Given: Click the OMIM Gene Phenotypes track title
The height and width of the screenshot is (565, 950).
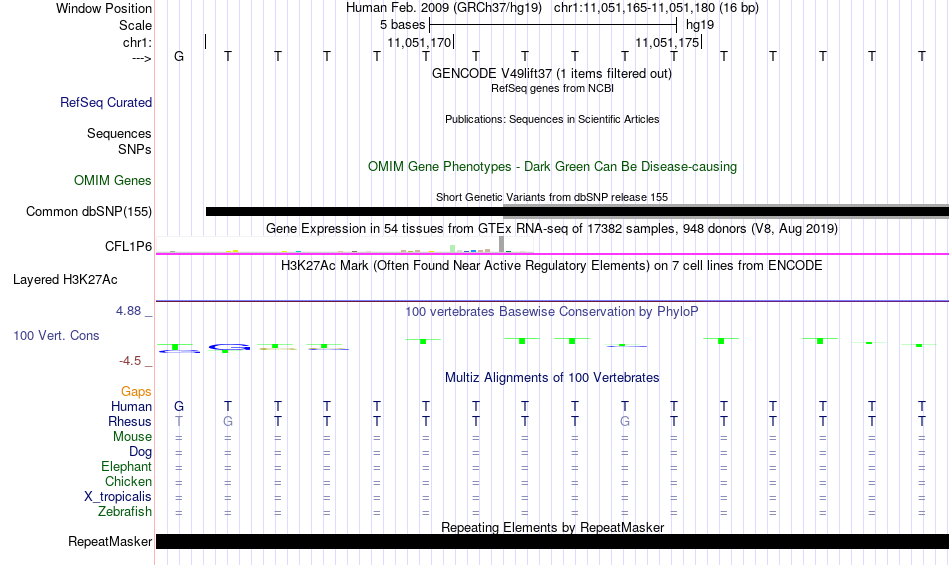Looking at the screenshot, I should click(x=552, y=167).
